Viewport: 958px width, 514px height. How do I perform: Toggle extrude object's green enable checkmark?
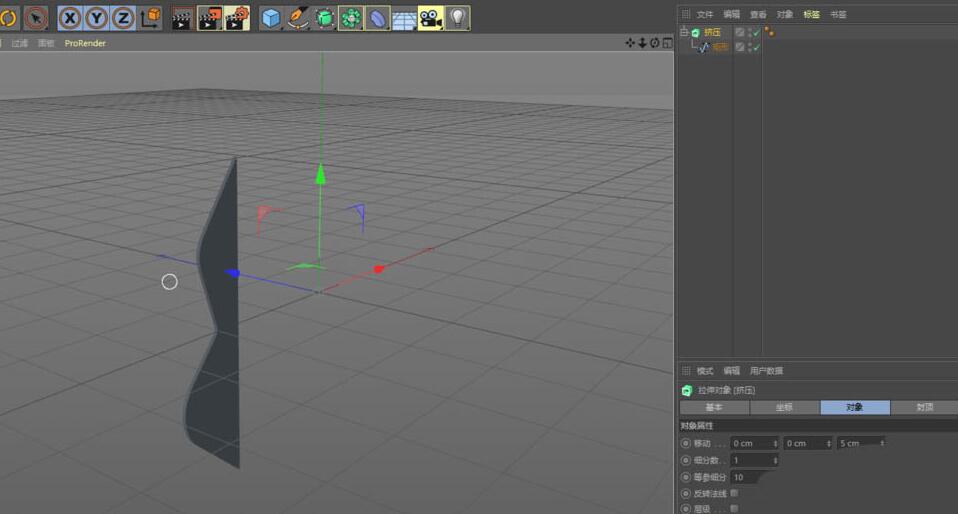756,32
